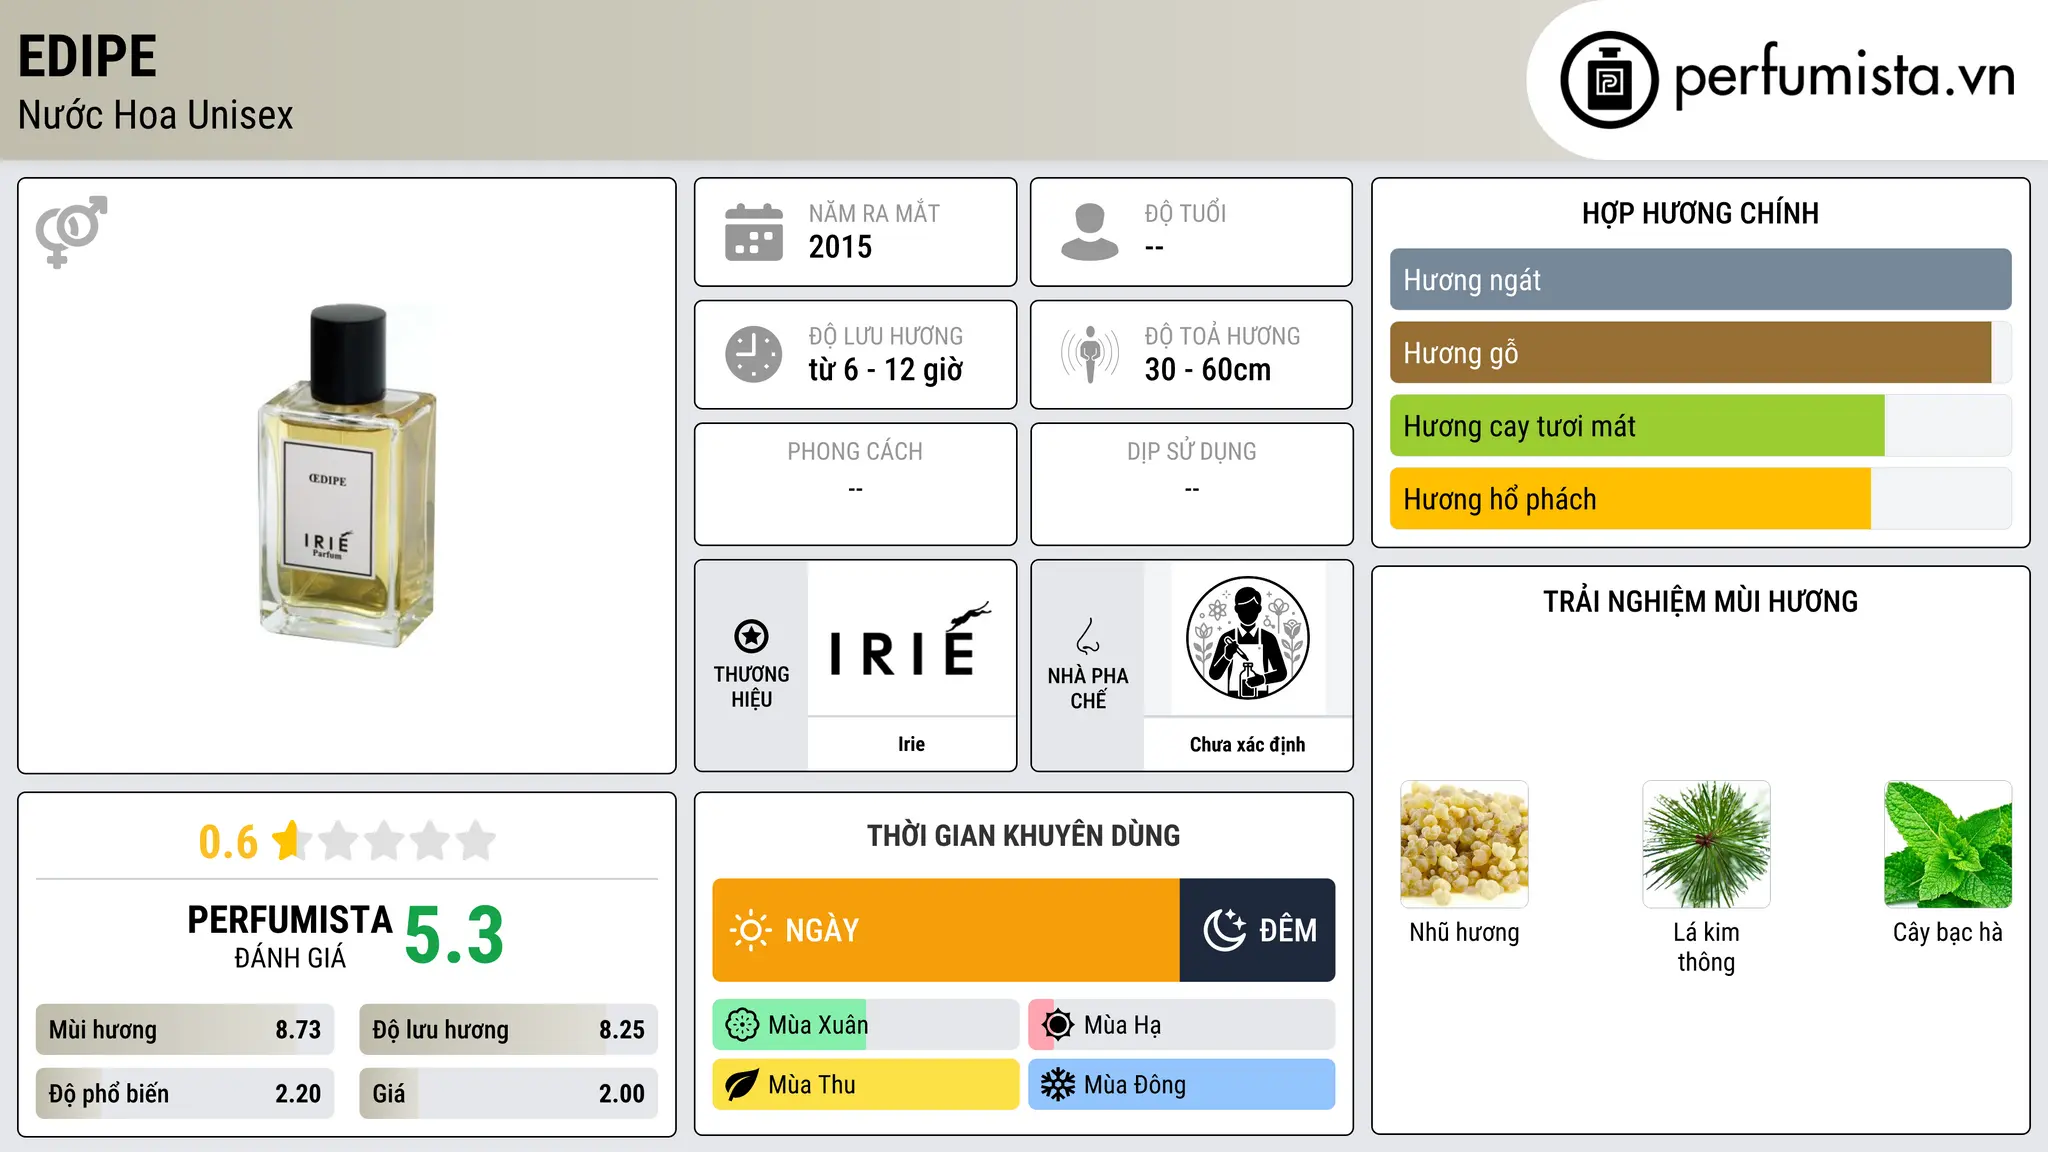Click the sun icon in the Ngày bar

coord(750,930)
